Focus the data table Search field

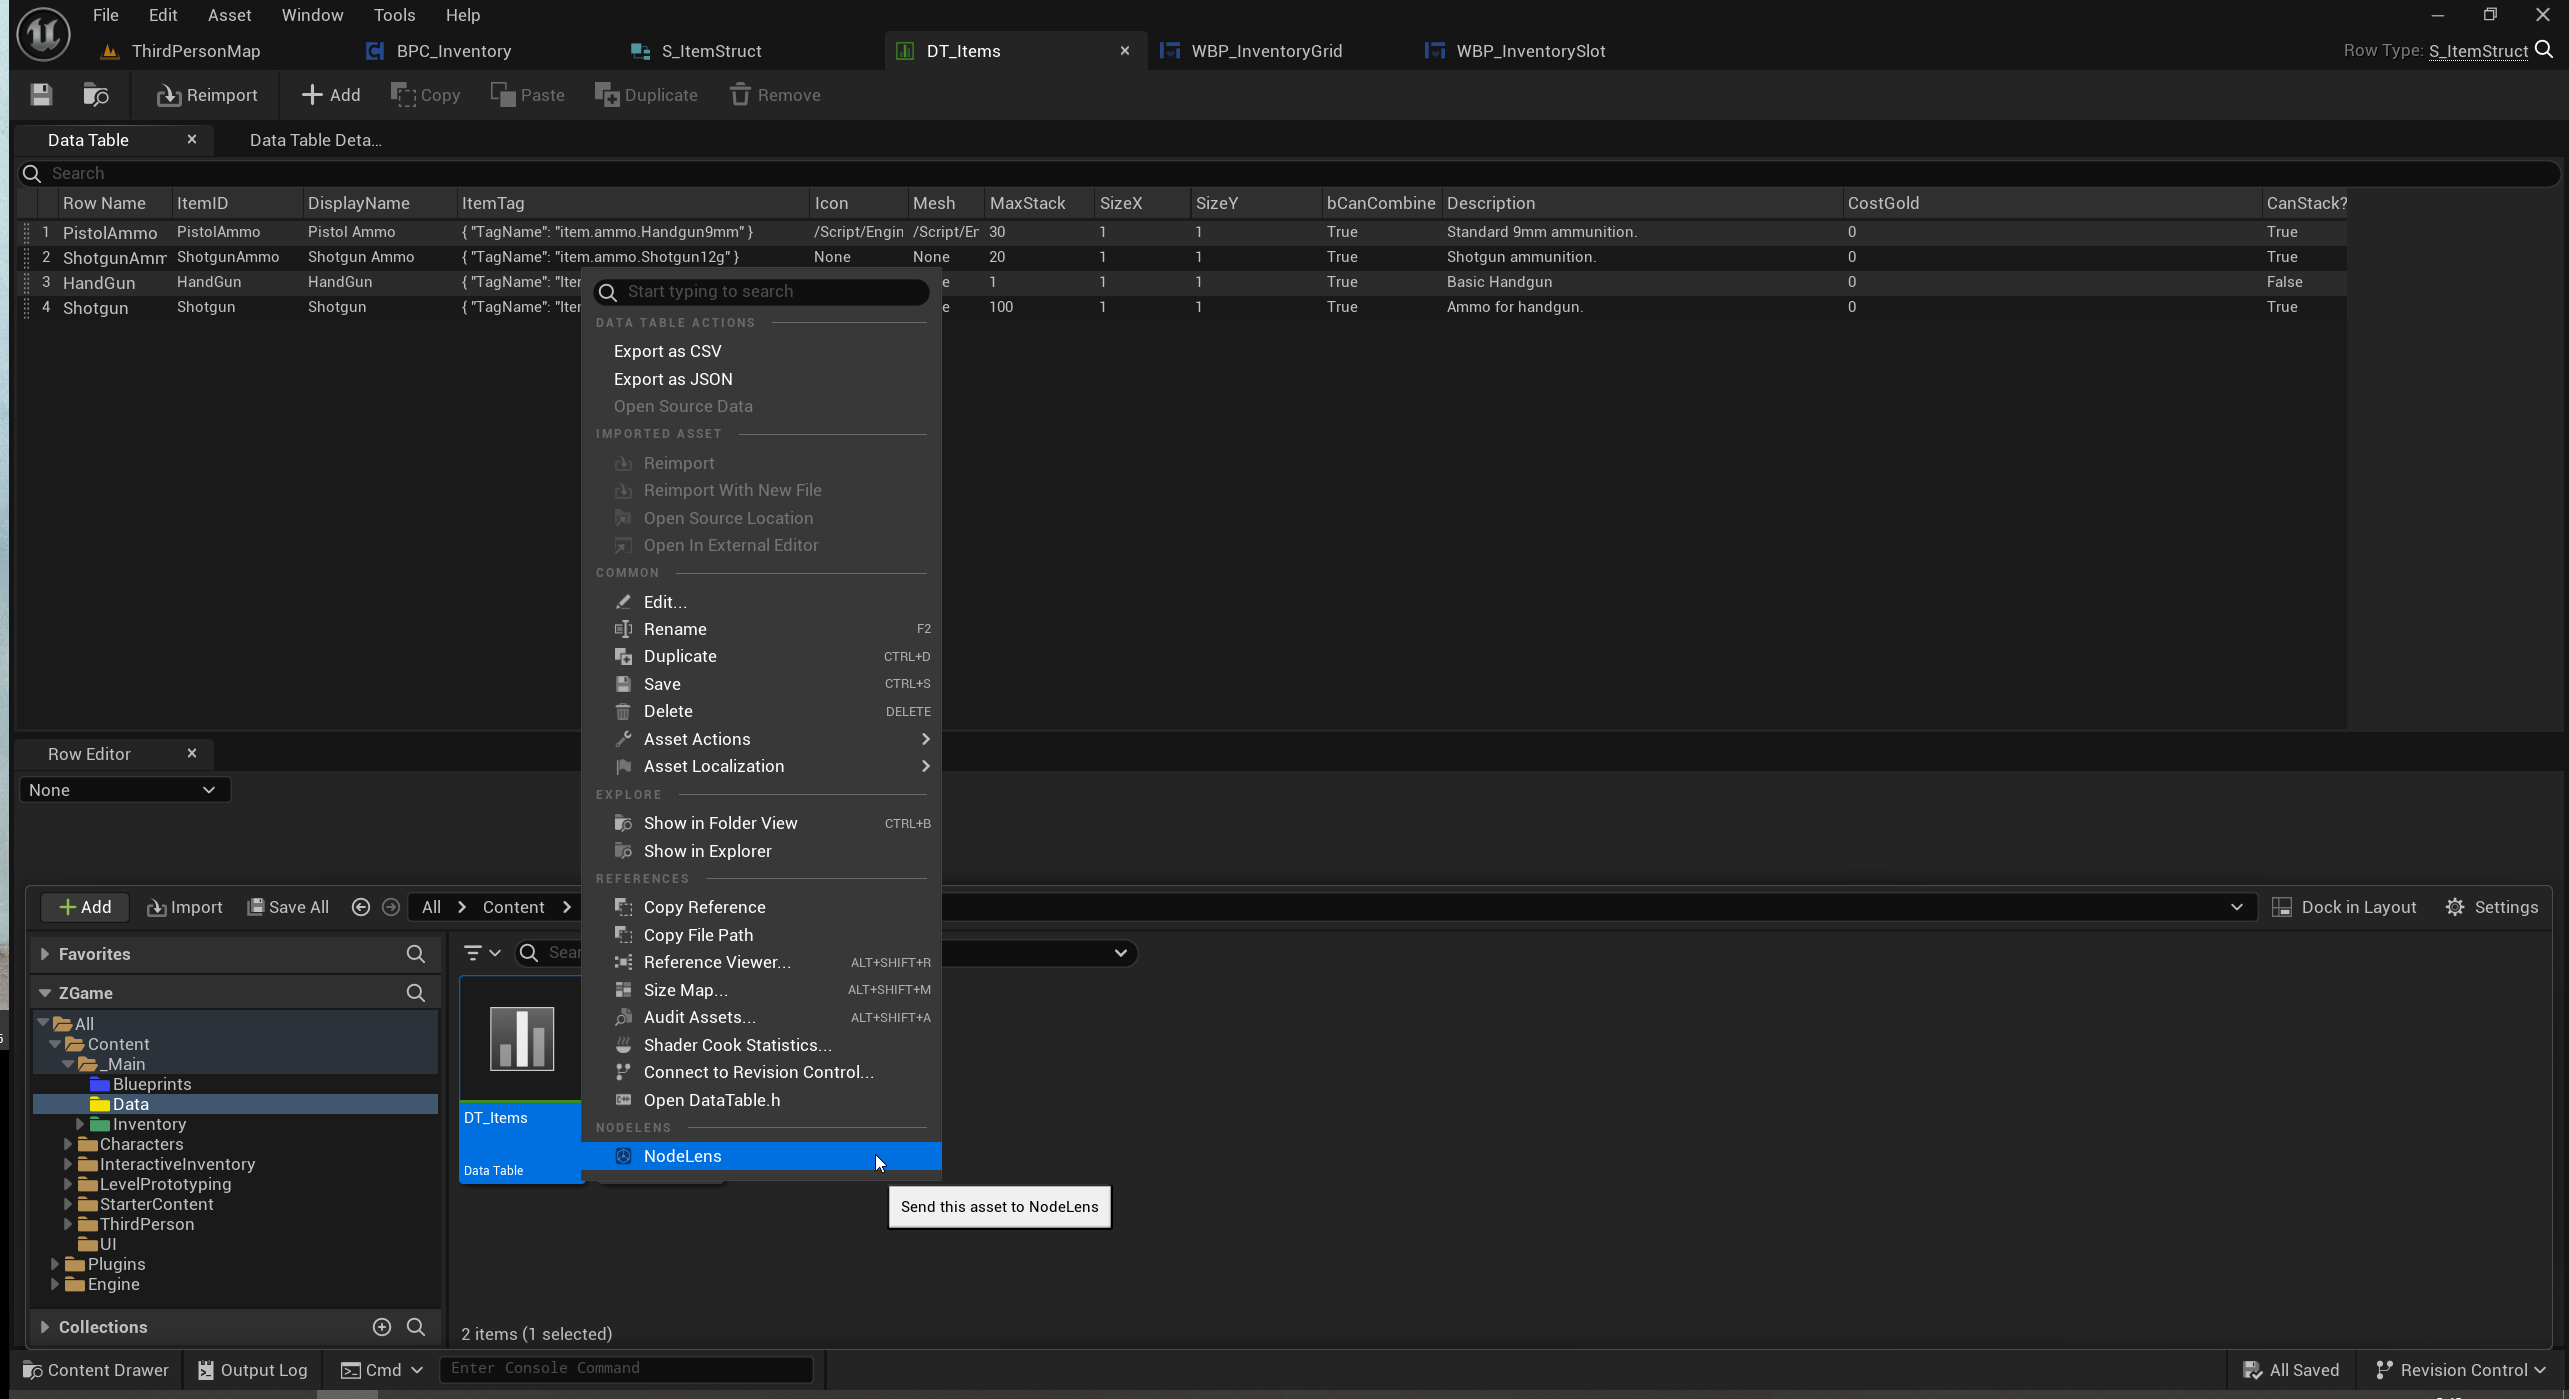click(1290, 173)
